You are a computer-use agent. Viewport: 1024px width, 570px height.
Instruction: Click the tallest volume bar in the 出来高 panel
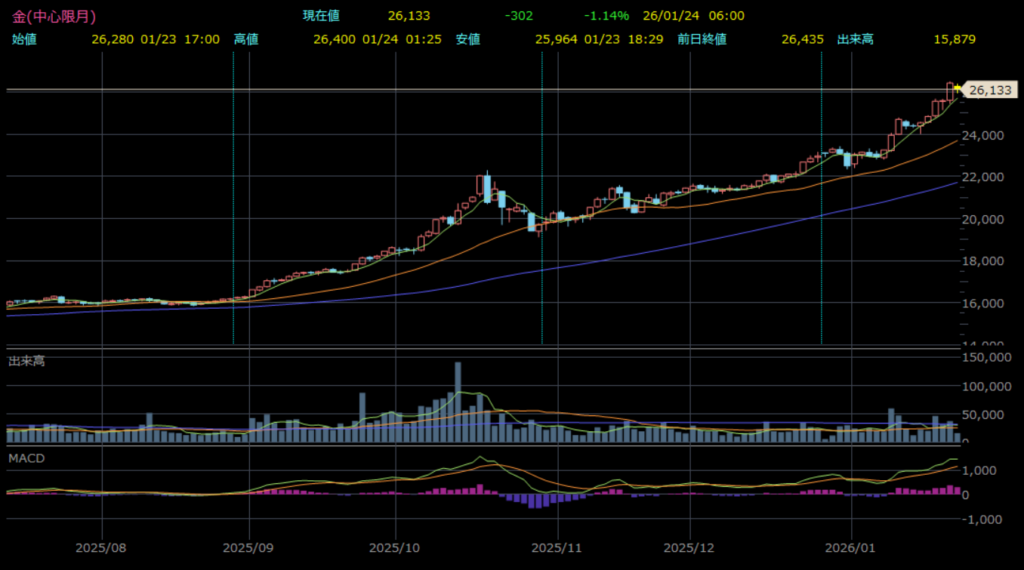458,402
